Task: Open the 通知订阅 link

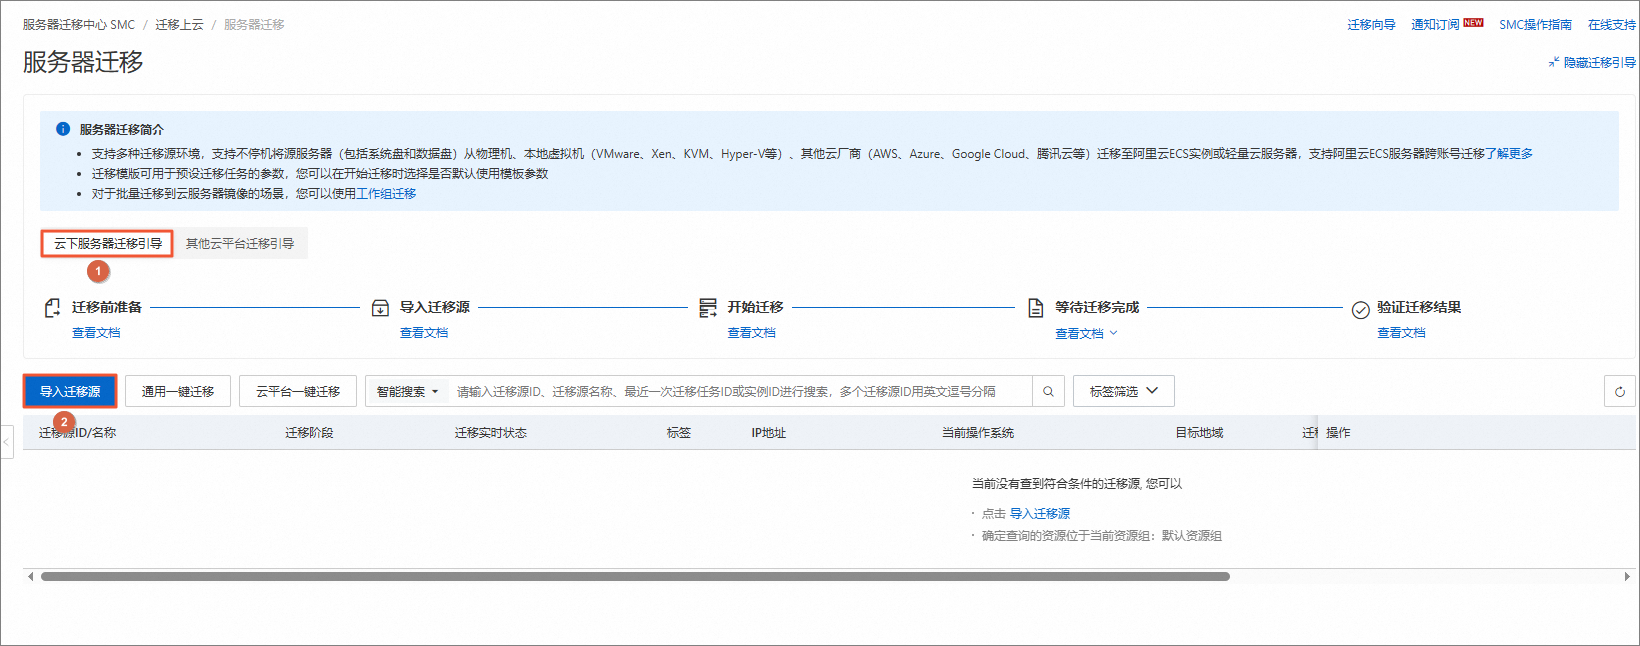Action: tap(1435, 25)
